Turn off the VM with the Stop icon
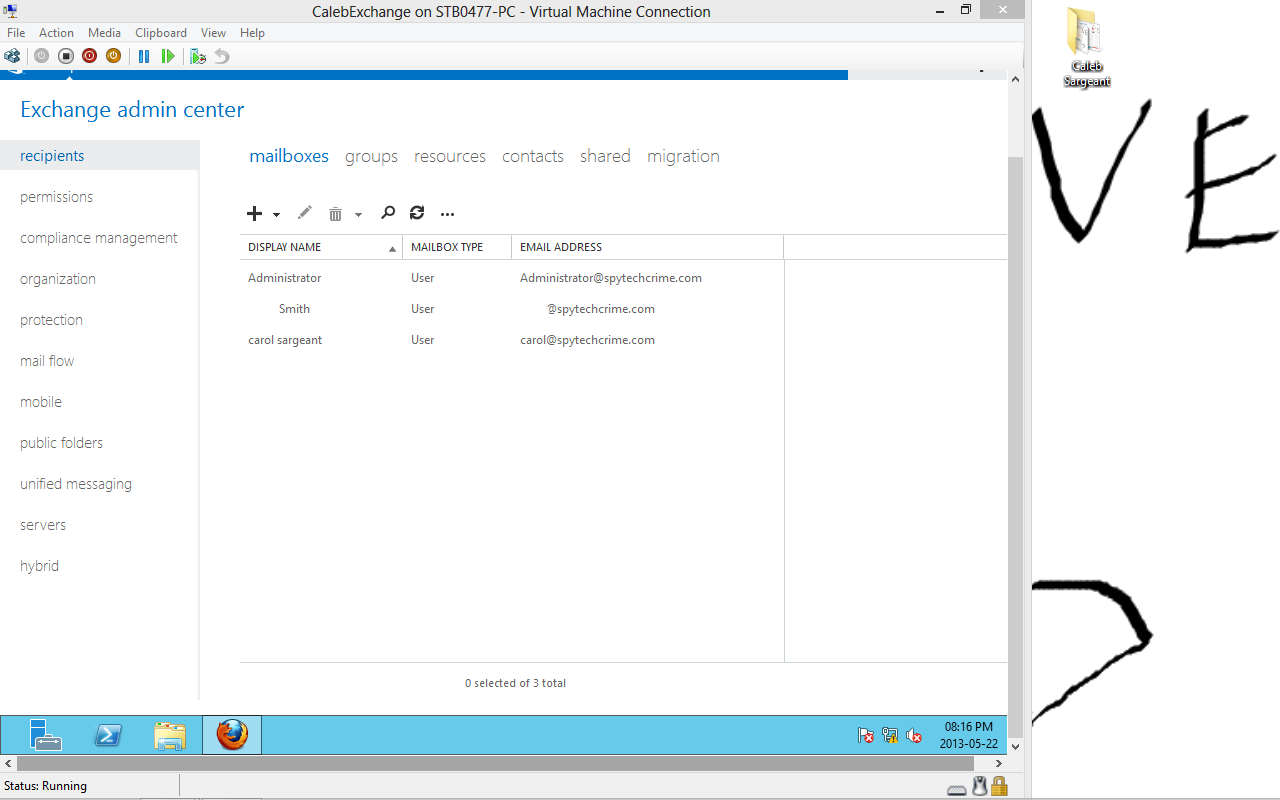 pyautogui.click(x=65, y=56)
